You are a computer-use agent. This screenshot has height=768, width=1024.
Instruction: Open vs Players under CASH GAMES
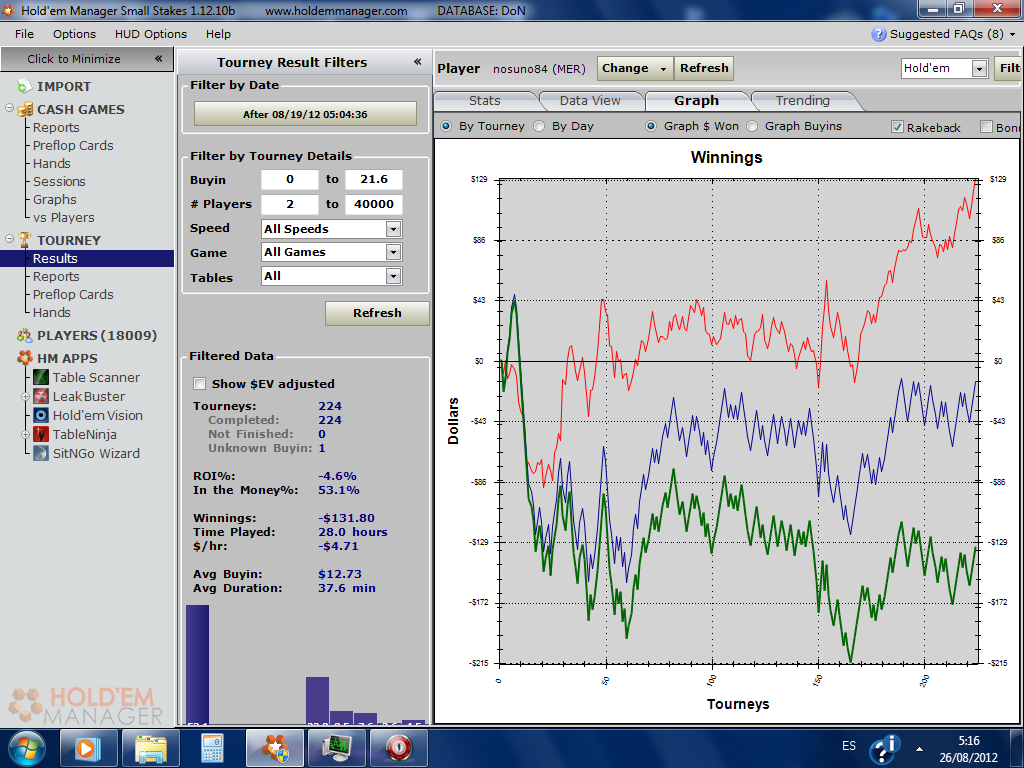click(x=64, y=217)
